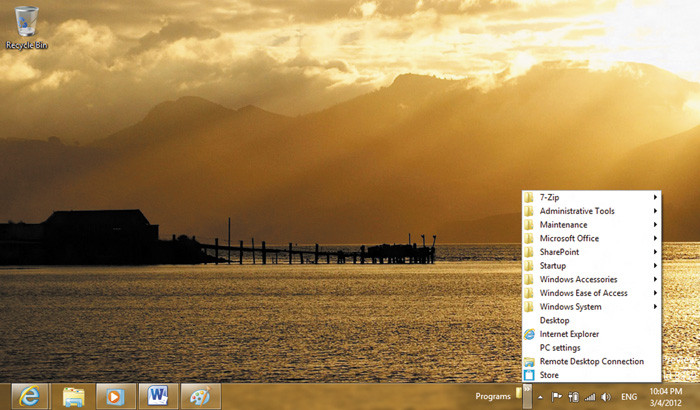Open the Paint icon on the taskbar

click(201, 396)
